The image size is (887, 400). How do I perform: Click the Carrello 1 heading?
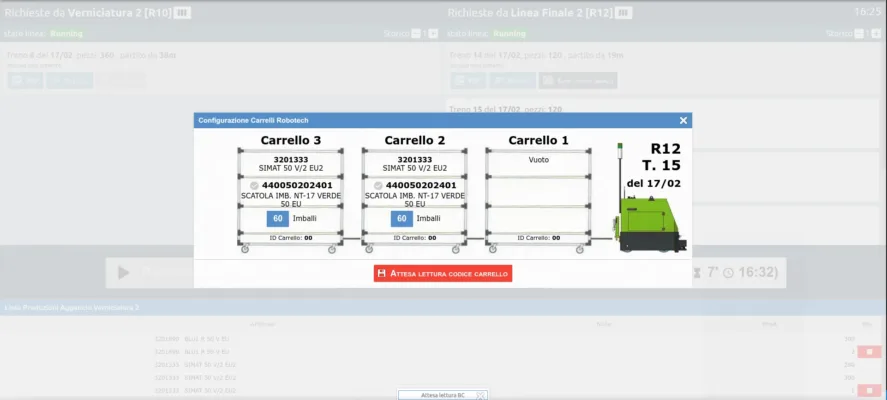point(538,140)
